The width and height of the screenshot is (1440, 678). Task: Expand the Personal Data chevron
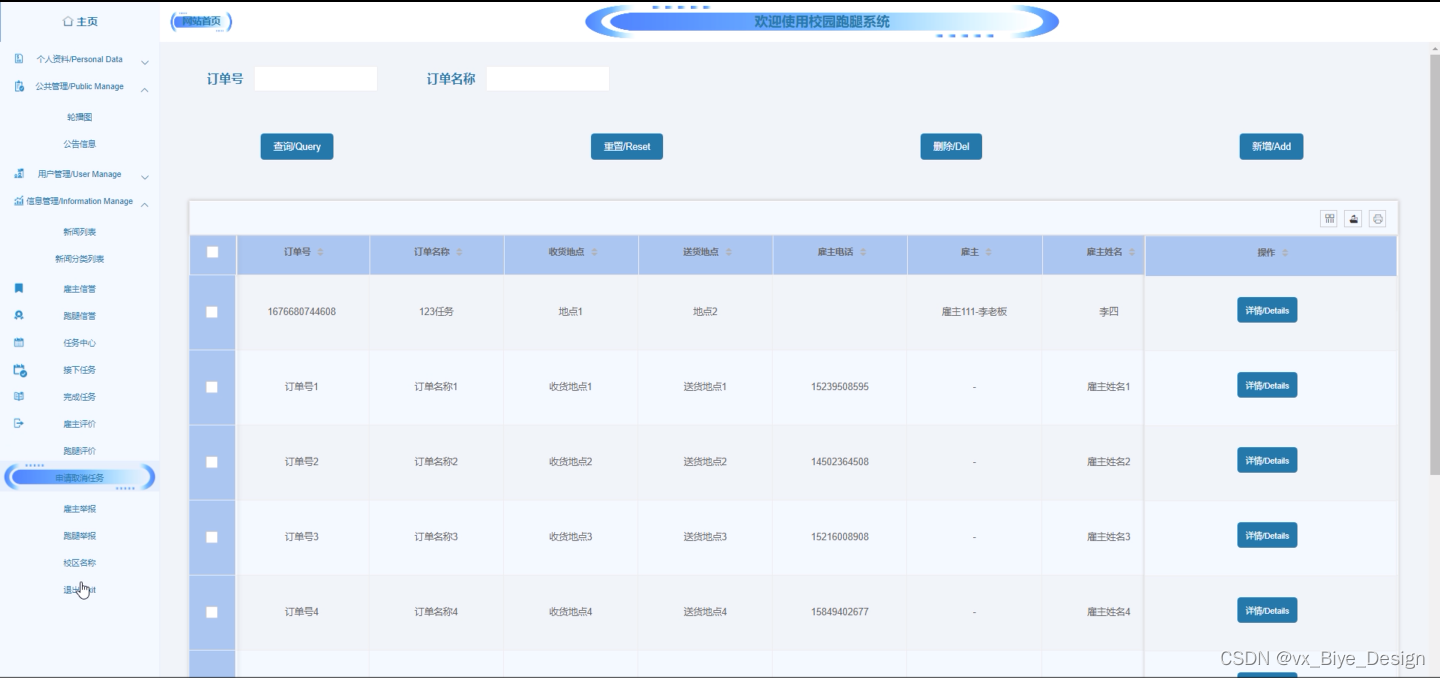(x=145, y=62)
